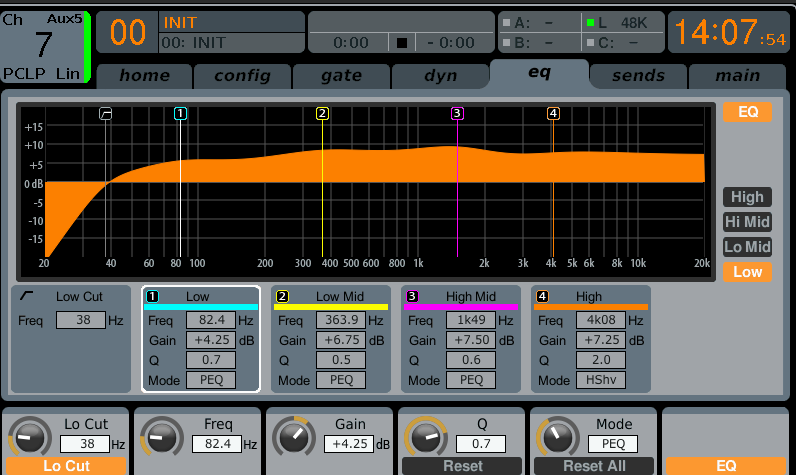Click the Q knob
The height and width of the screenshot is (475, 796).
click(425, 437)
